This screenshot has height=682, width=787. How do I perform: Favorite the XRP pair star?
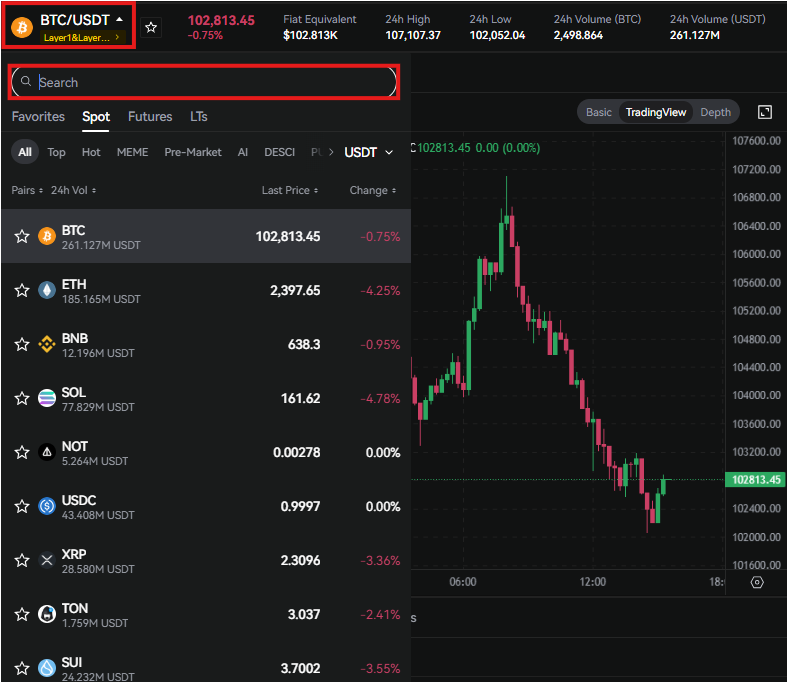[22, 560]
